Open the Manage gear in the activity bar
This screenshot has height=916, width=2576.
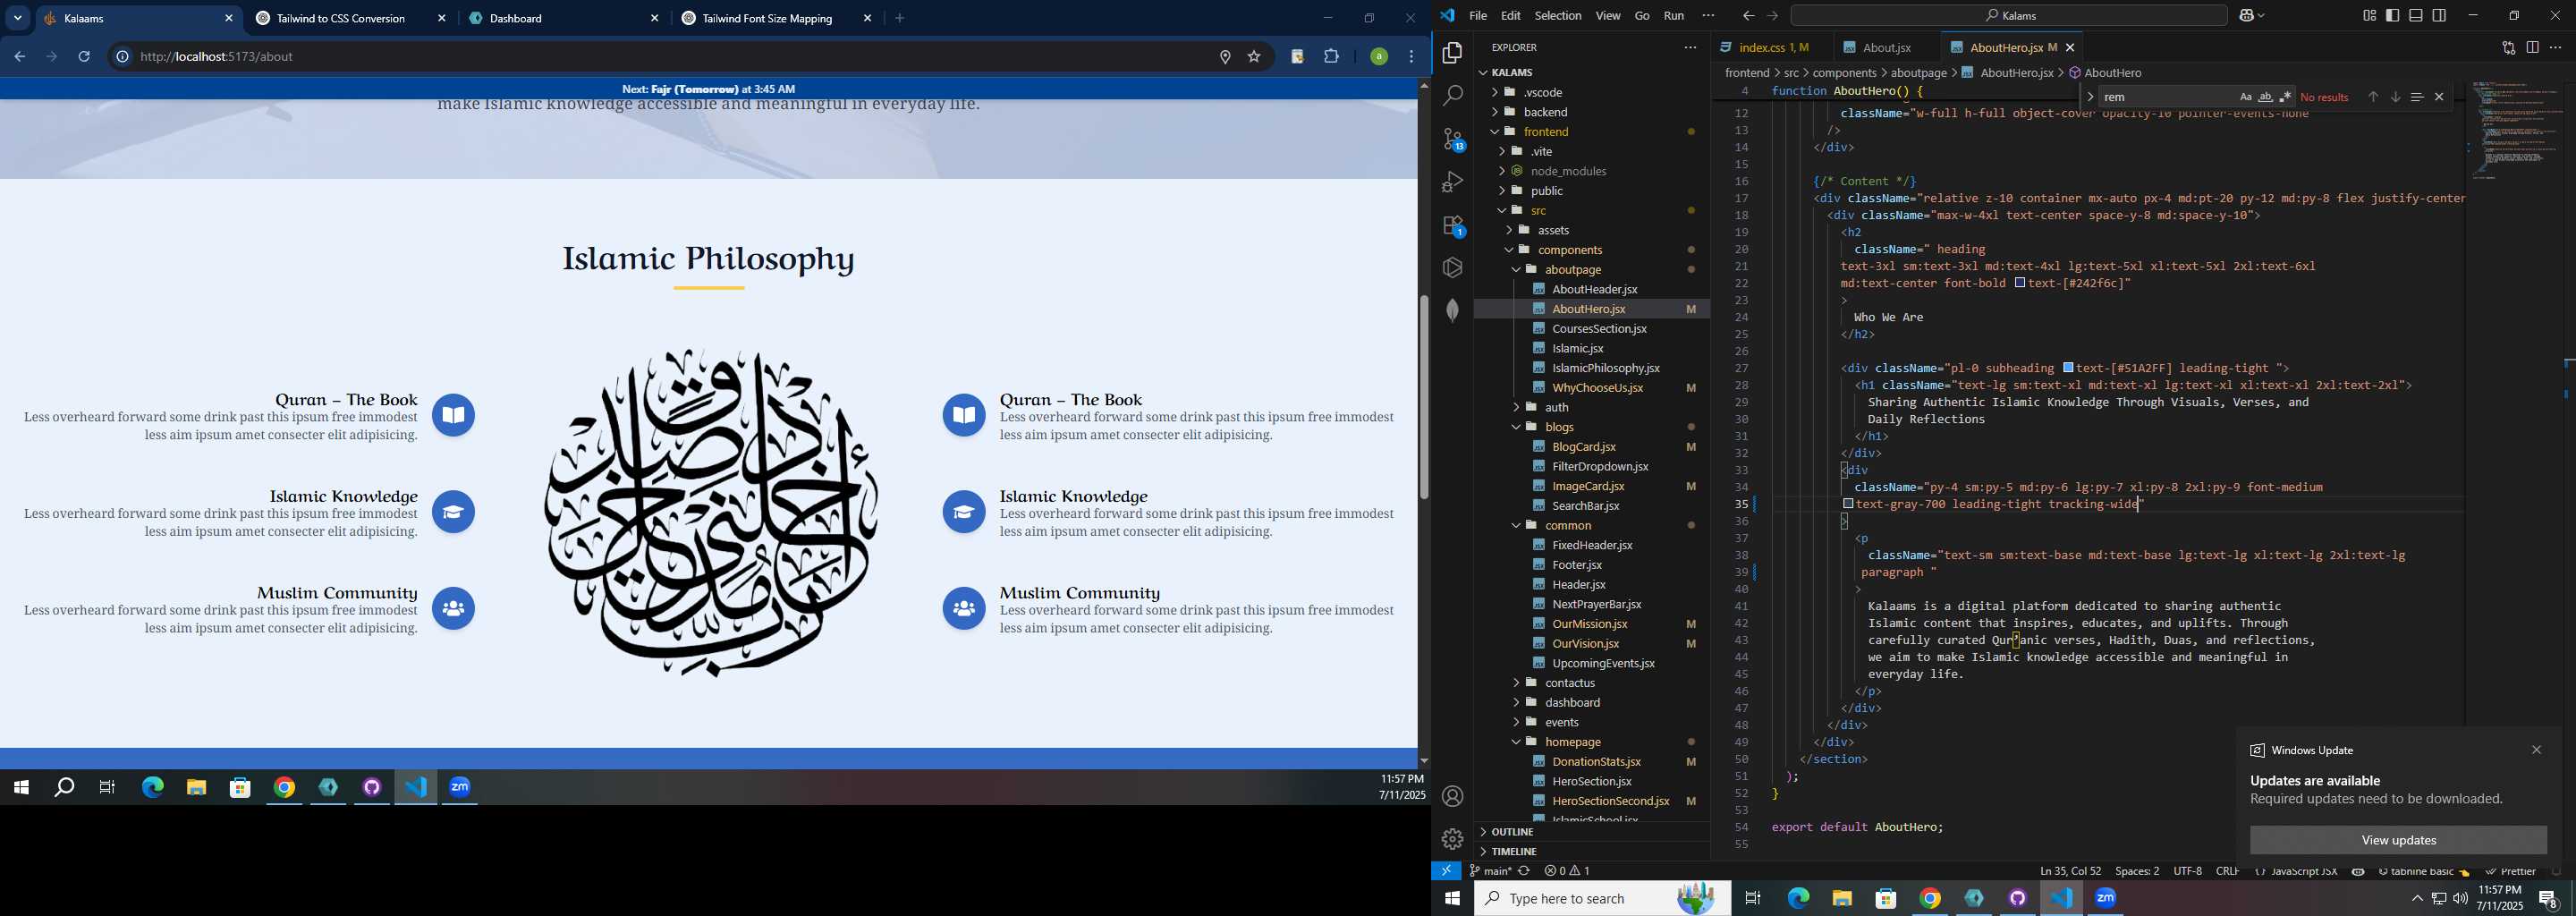1452,838
